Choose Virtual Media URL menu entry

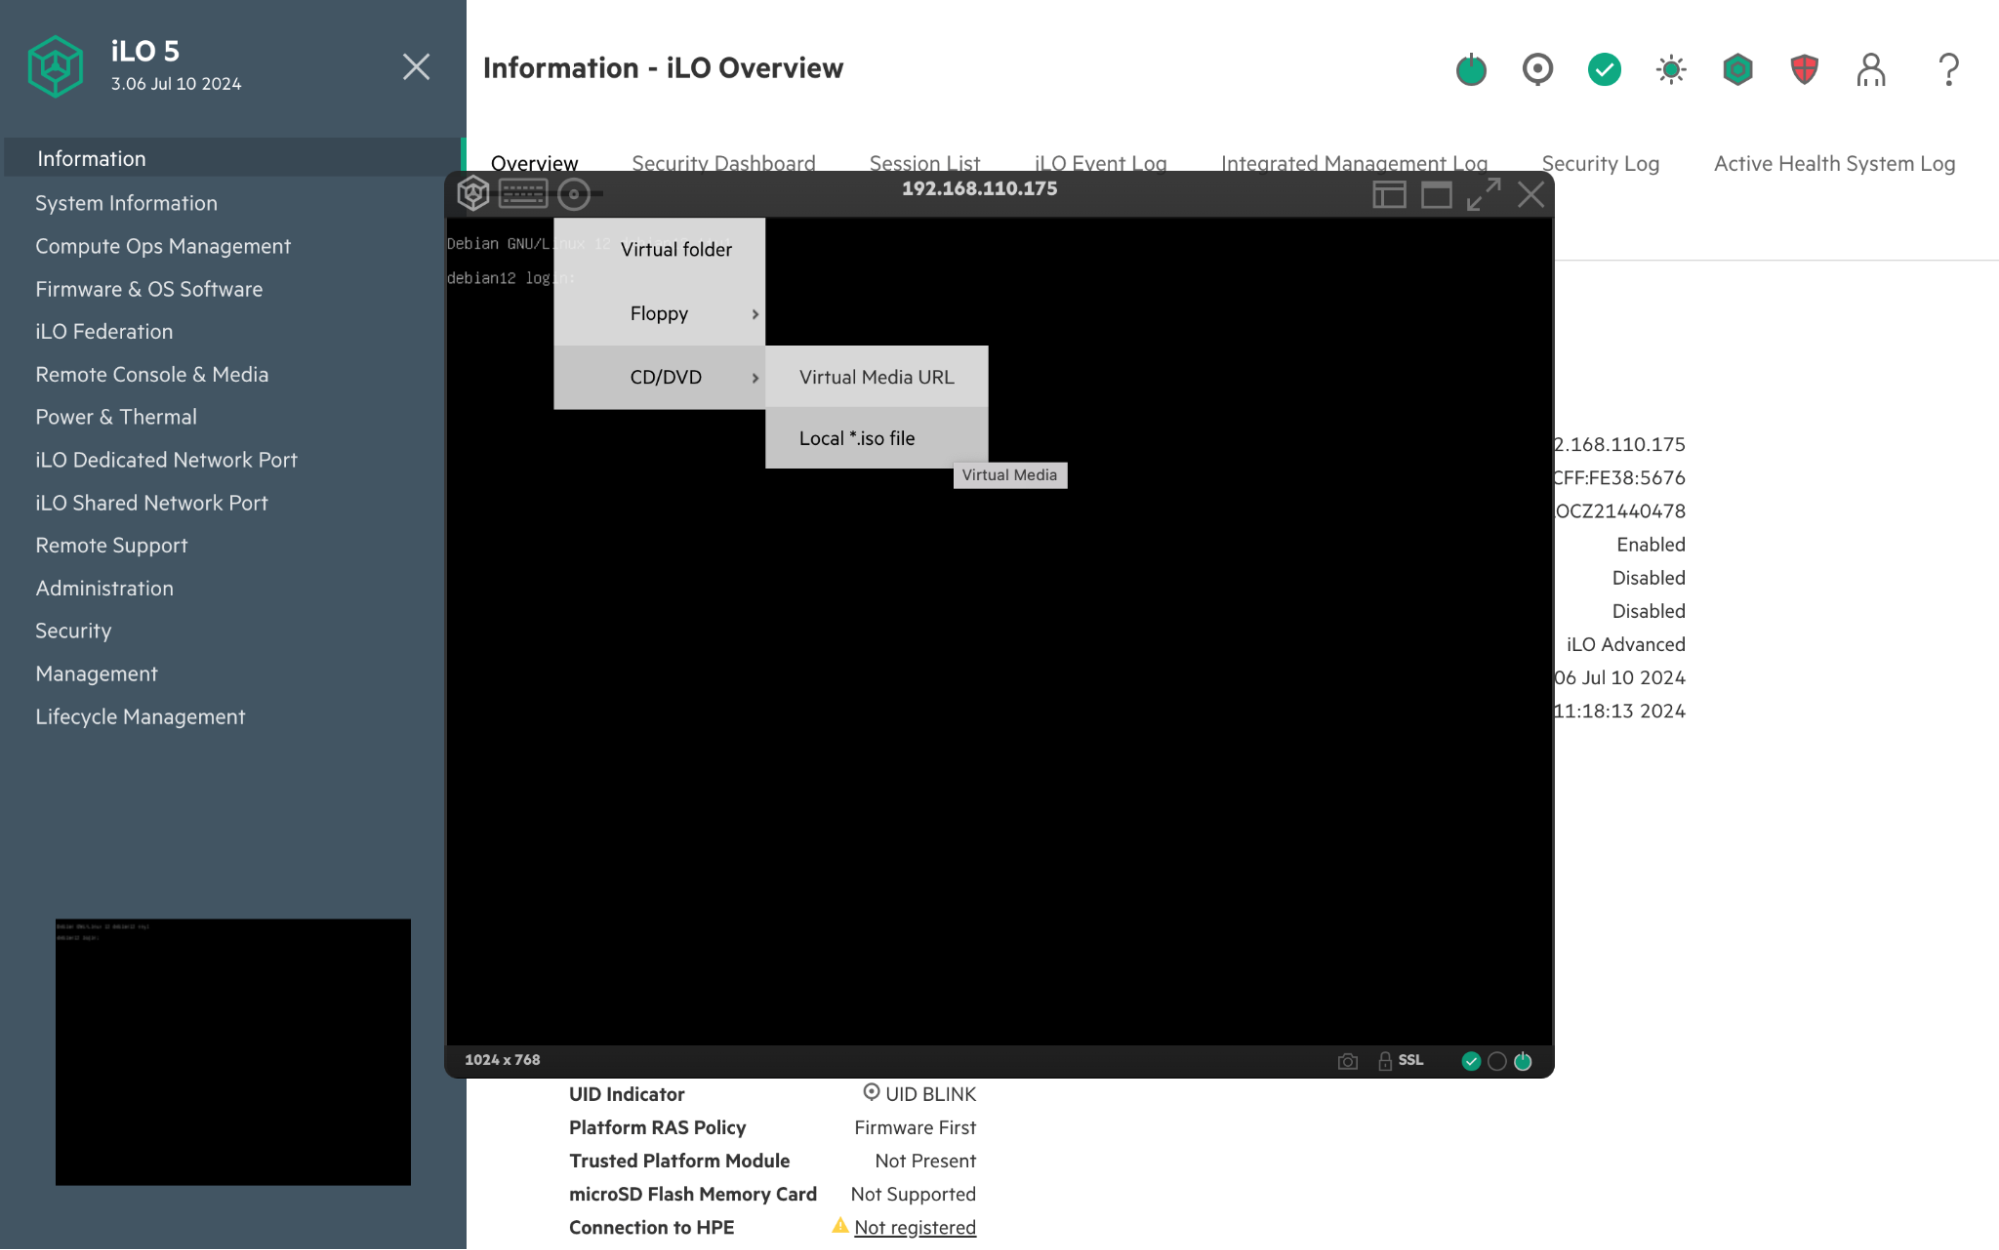pyautogui.click(x=876, y=377)
